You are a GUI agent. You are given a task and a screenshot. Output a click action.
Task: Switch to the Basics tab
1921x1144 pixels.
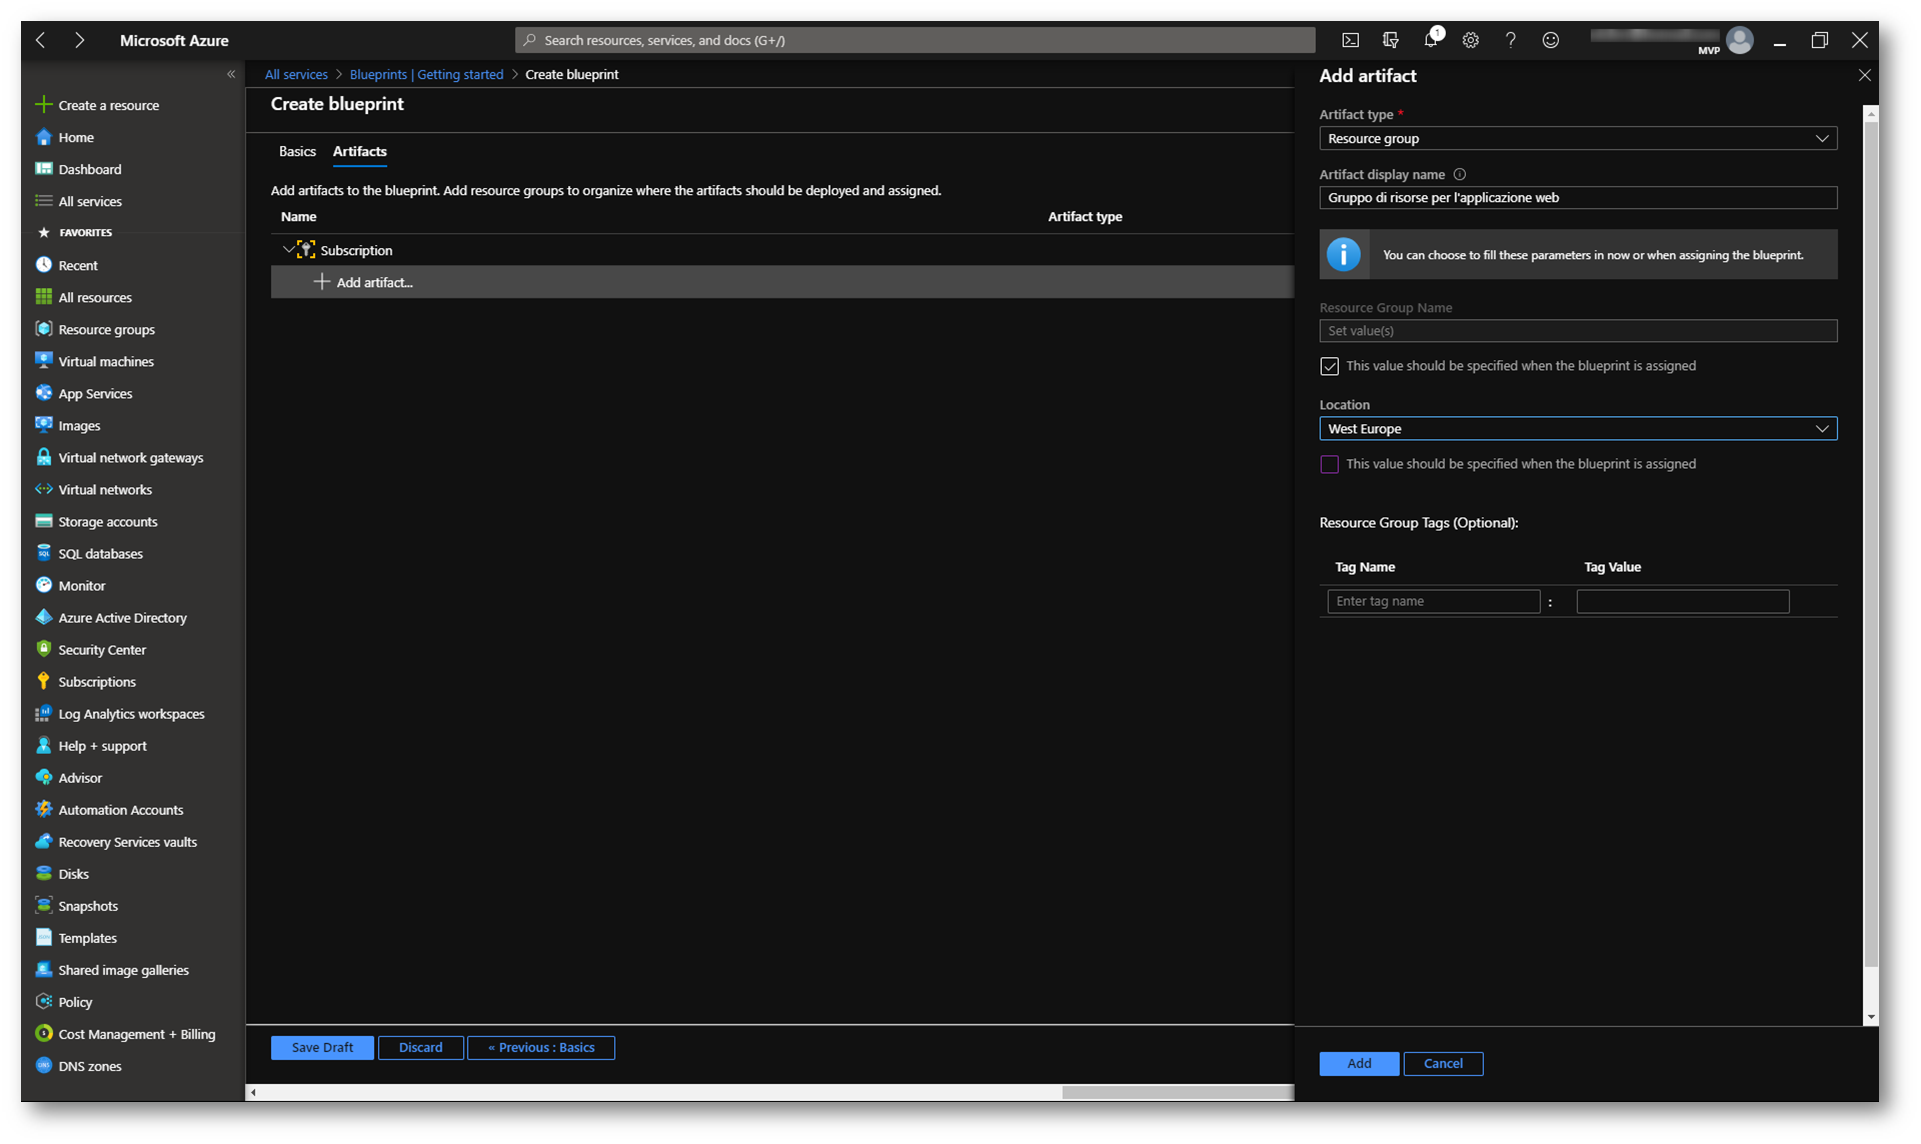tap(297, 151)
